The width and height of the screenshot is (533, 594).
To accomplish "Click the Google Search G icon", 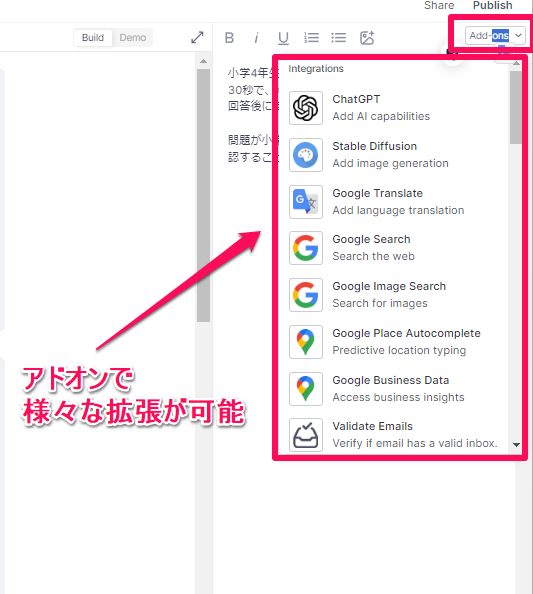I will coord(306,248).
